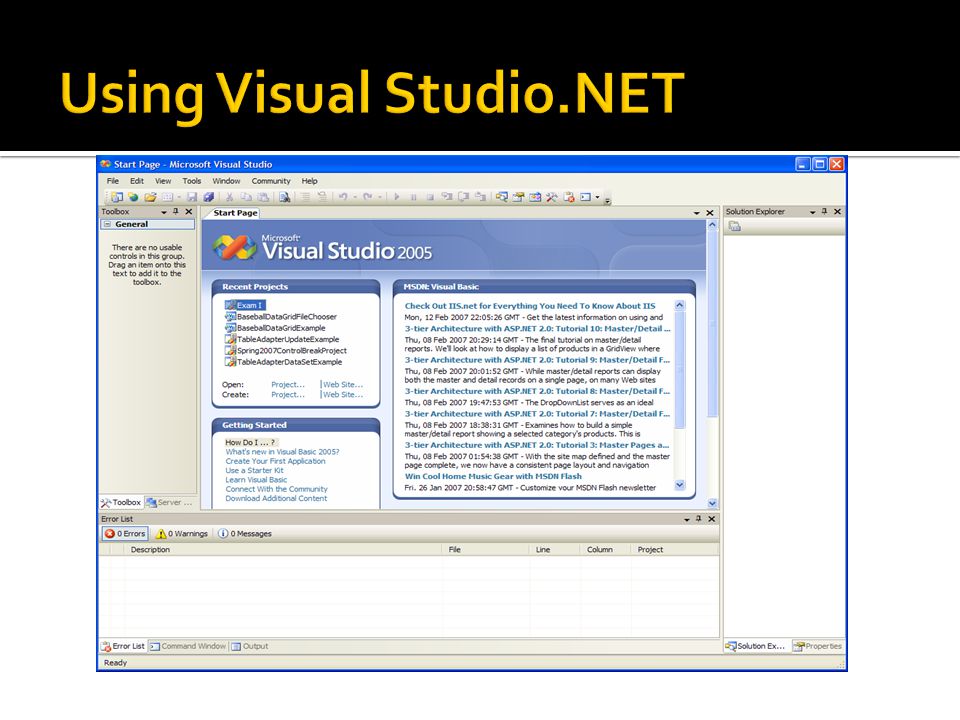The width and height of the screenshot is (960, 720).
Task: Open the Undo history dropdown arrow
Action: [x=354, y=197]
